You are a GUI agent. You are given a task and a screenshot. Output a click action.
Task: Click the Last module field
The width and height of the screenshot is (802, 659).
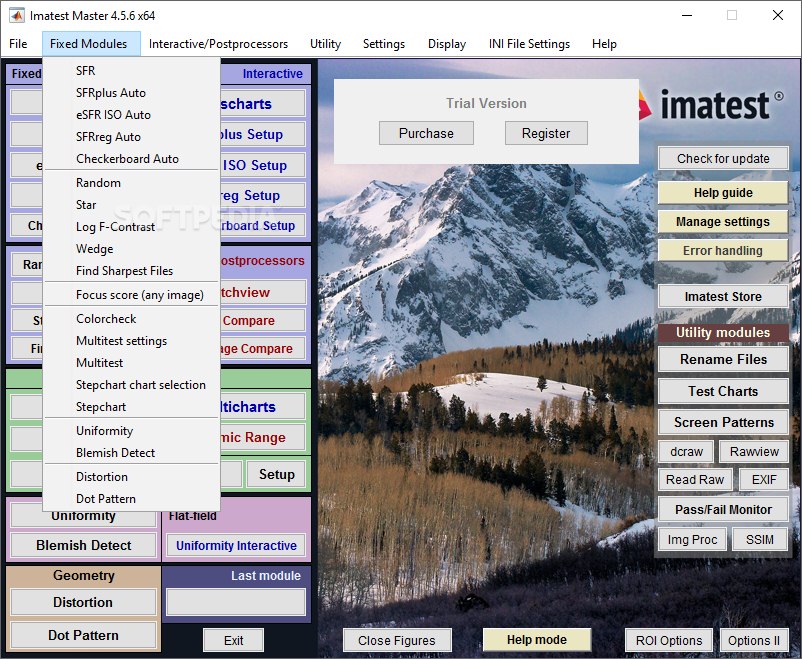pyautogui.click(x=236, y=602)
